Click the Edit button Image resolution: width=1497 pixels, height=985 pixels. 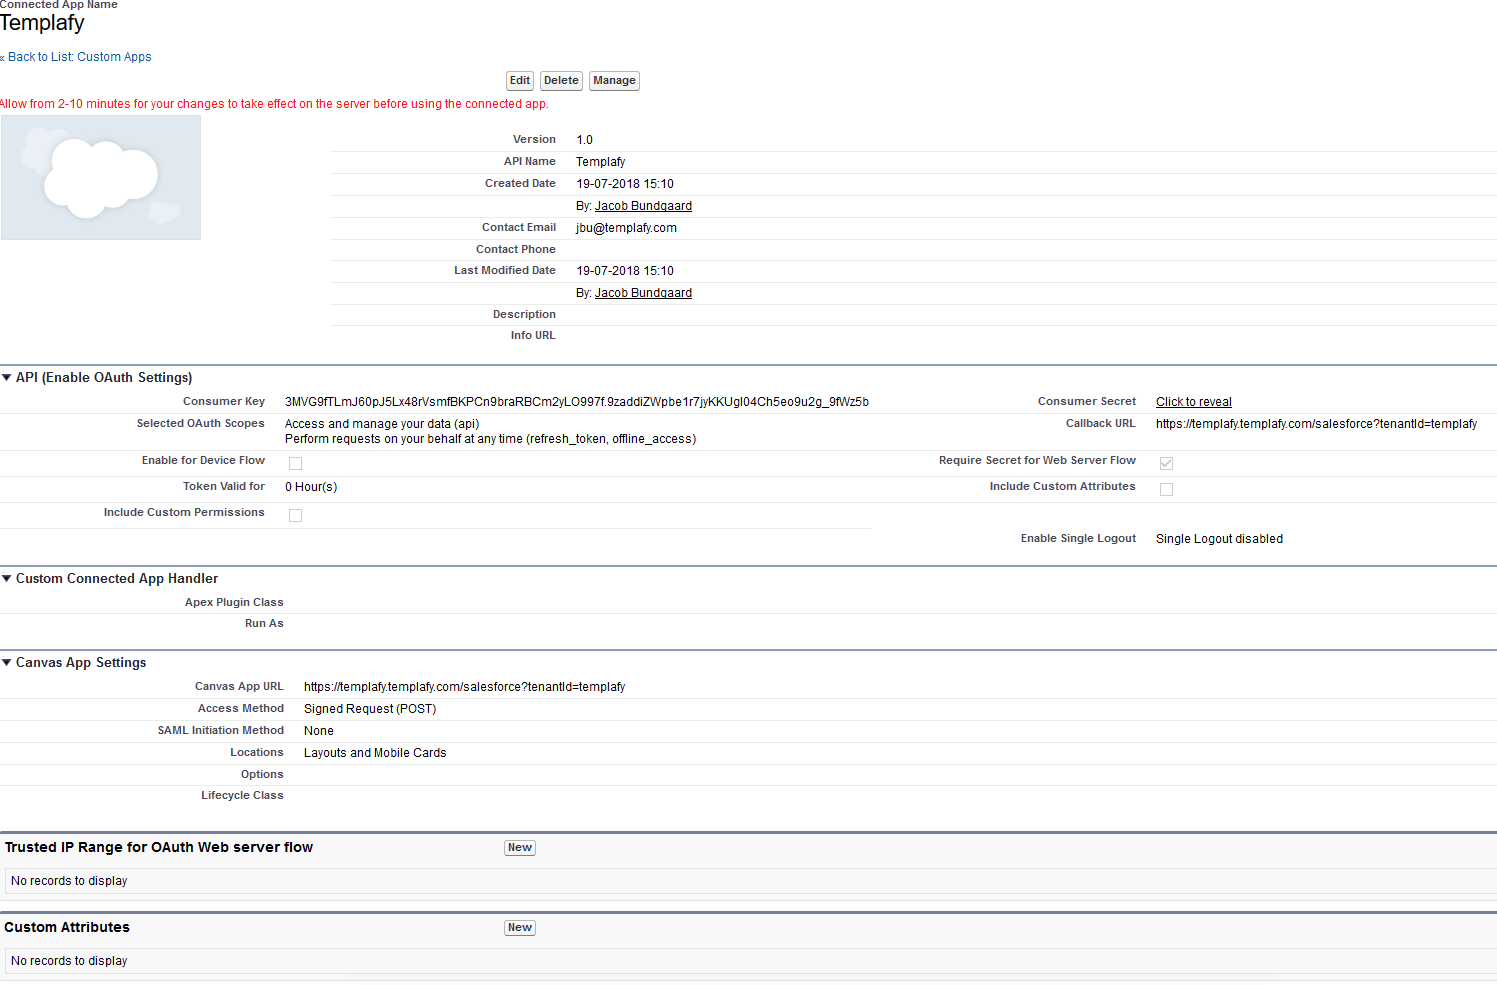pyautogui.click(x=520, y=81)
